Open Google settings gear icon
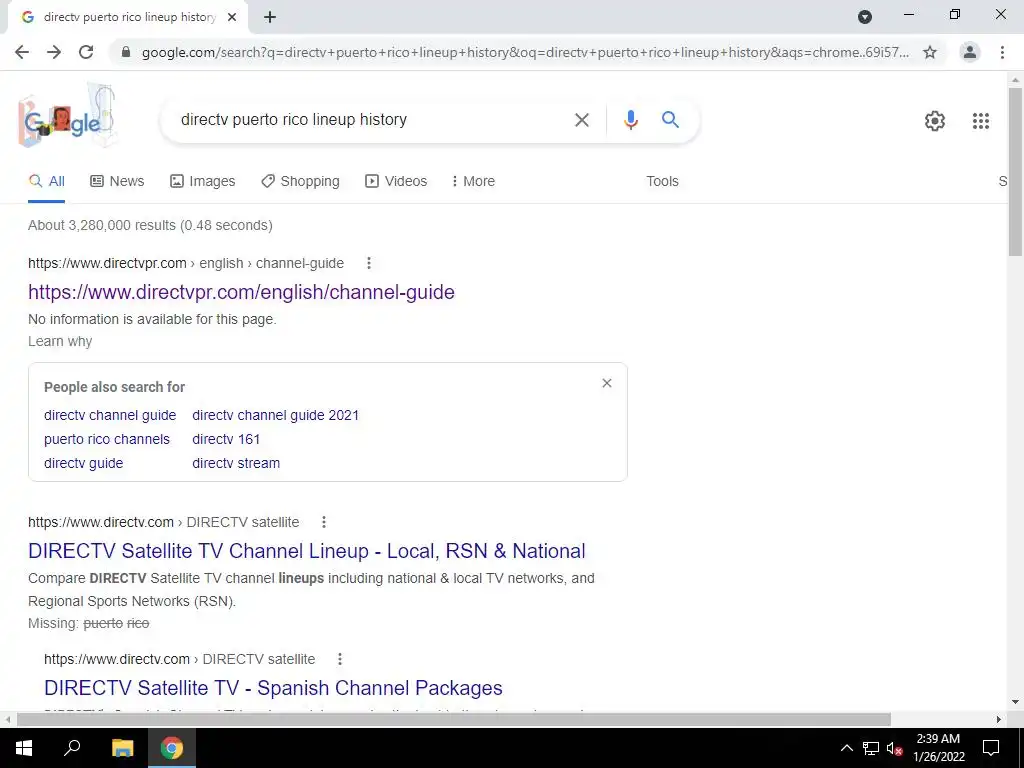 click(x=935, y=121)
